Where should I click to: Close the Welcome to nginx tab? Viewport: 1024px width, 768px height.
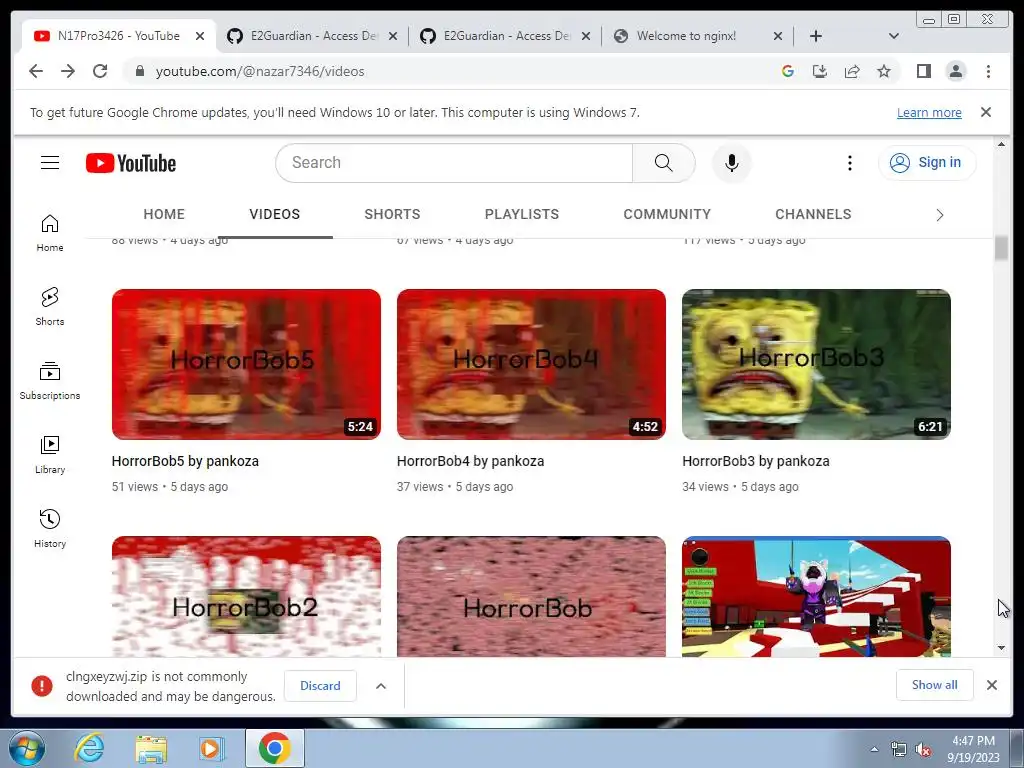778,36
